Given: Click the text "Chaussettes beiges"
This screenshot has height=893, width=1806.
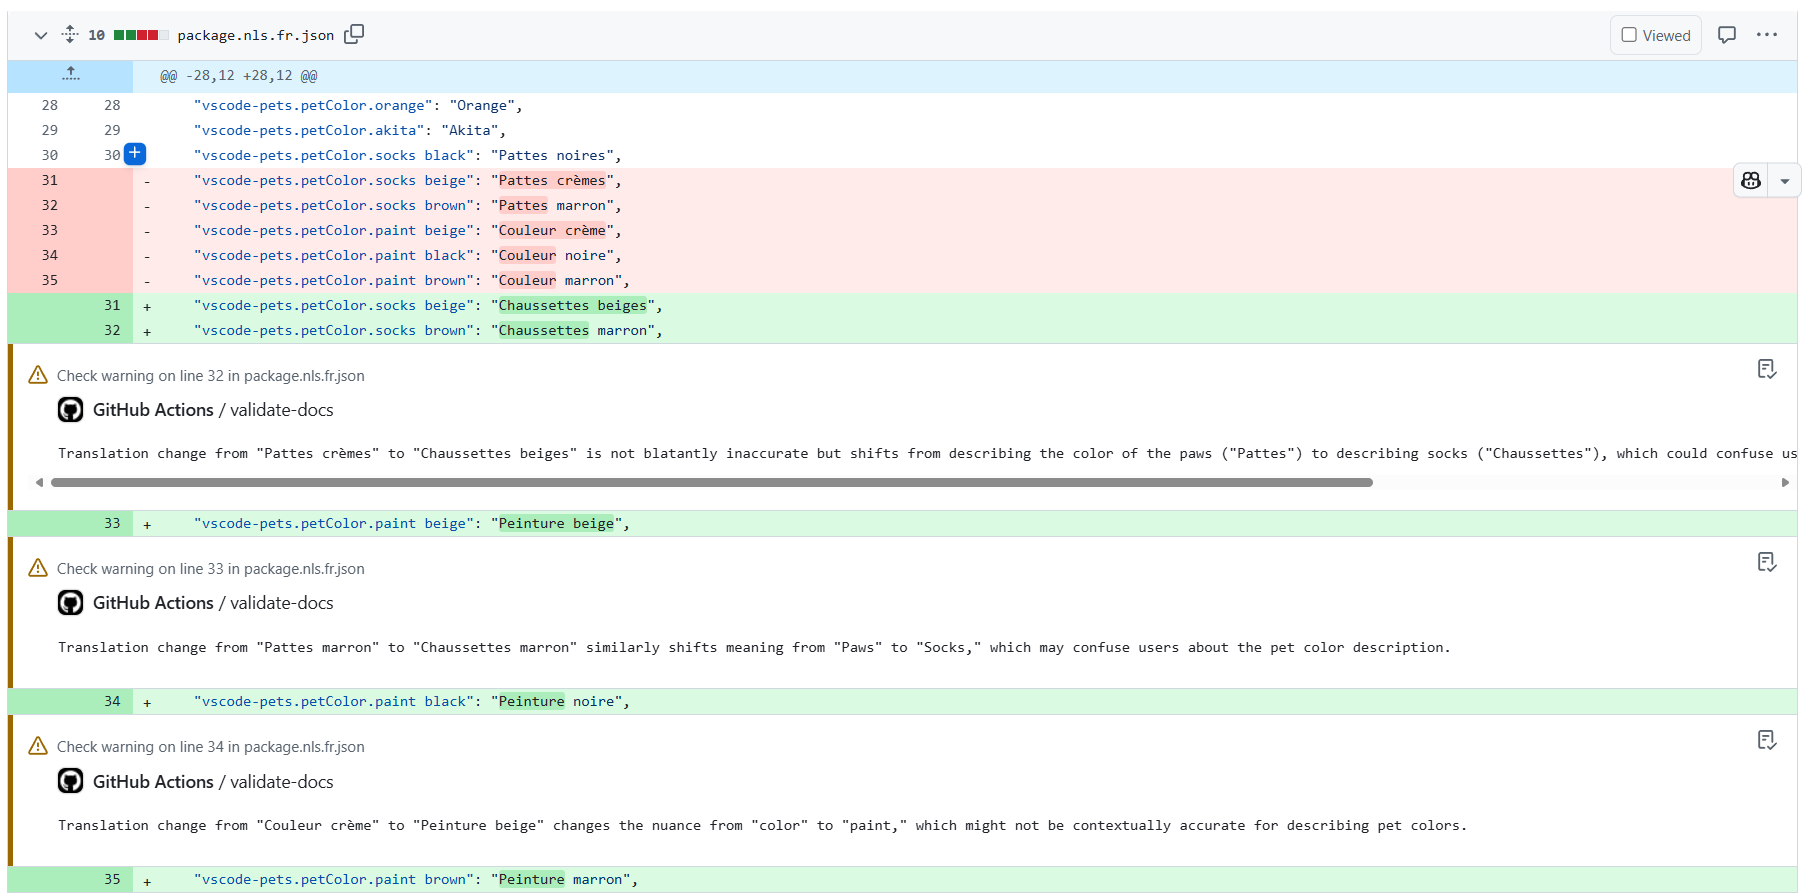Looking at the screenshot, I should [x=573, y=305].
